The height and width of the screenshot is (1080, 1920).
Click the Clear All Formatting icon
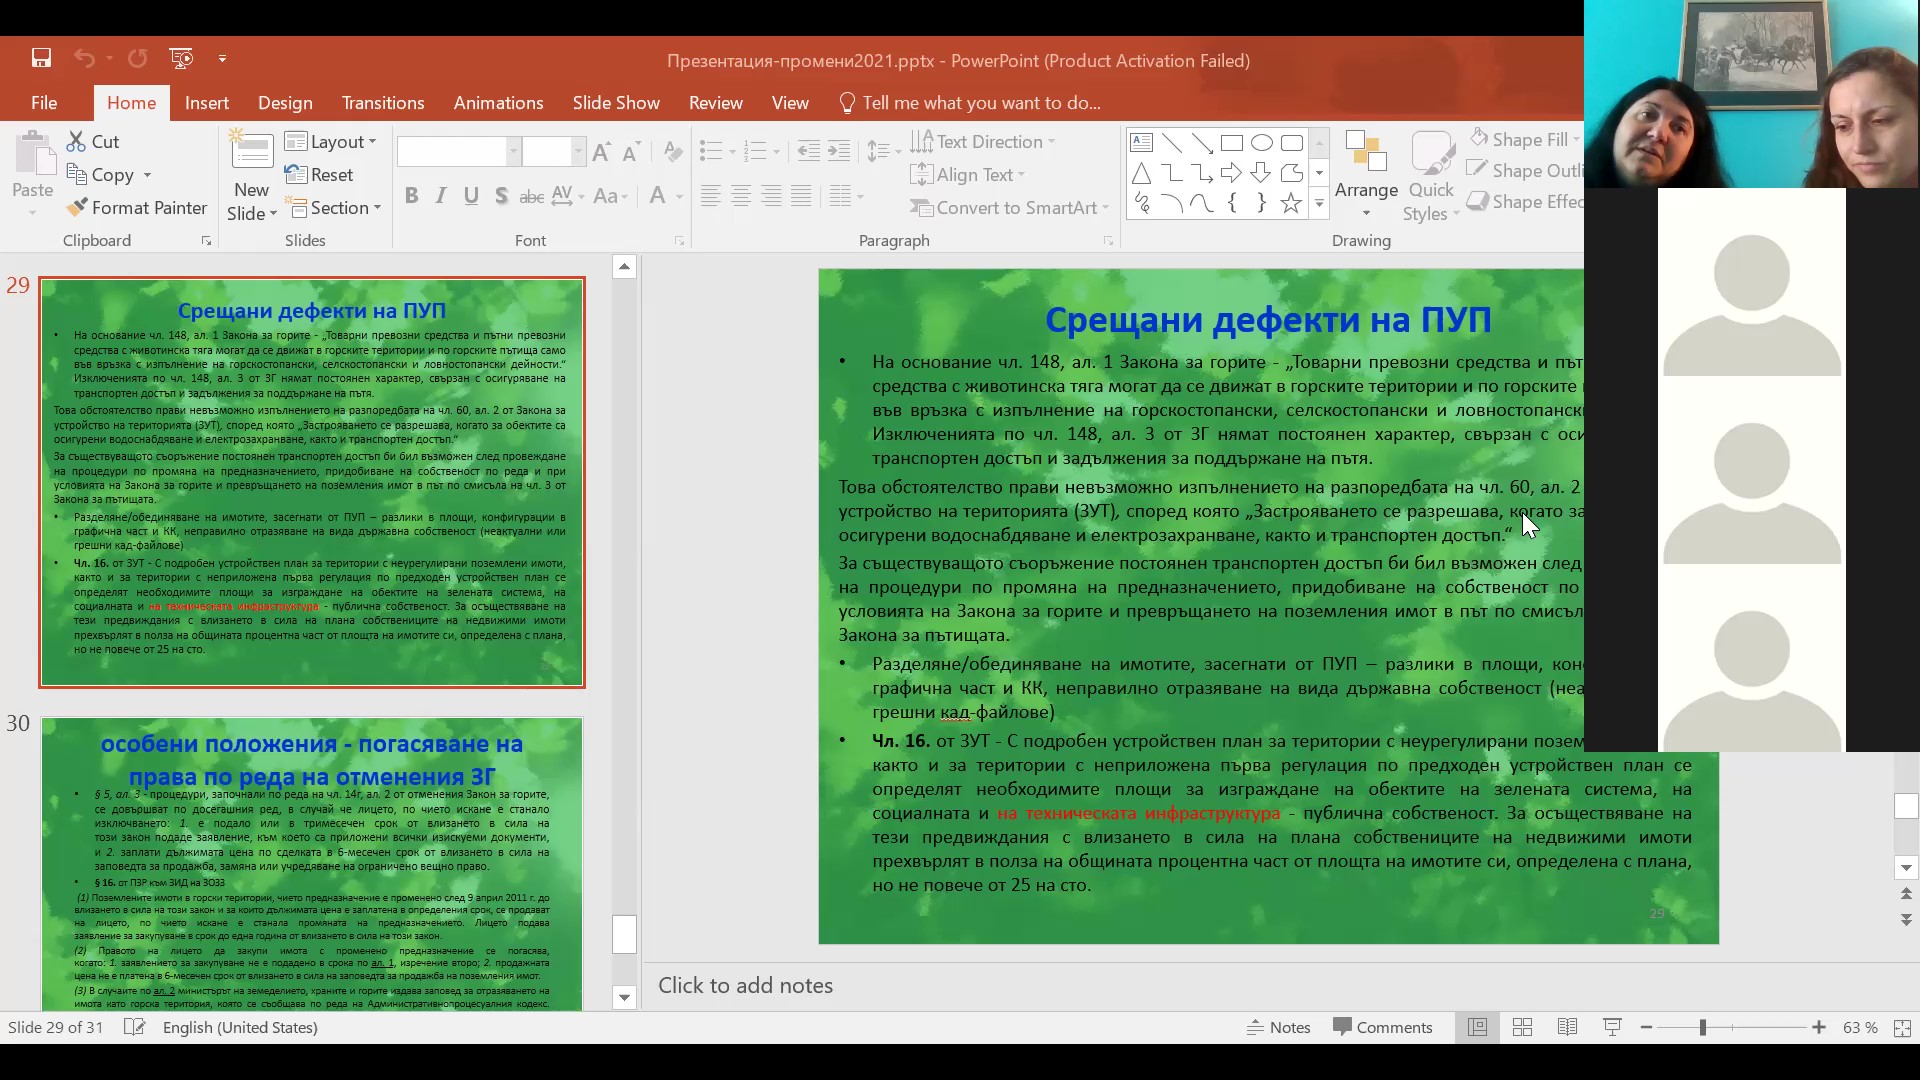[673, 152]
